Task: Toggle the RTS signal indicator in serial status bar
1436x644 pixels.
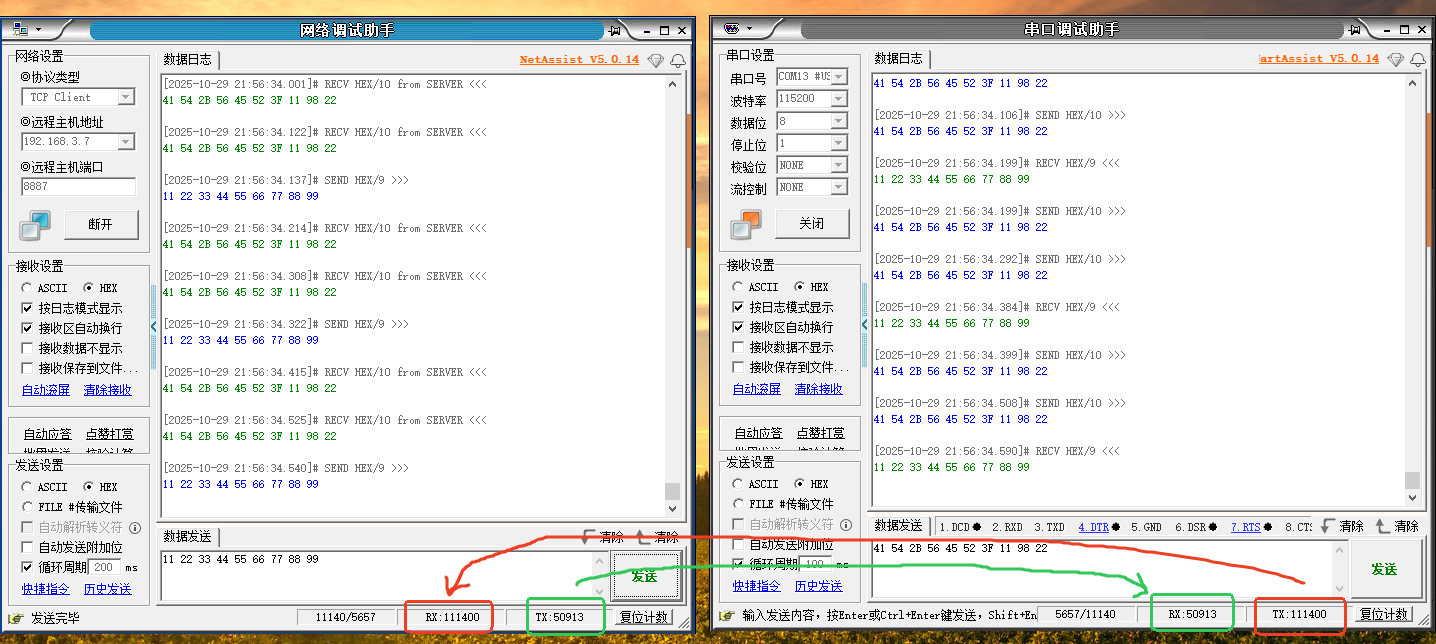Action: pos(1248,526)
